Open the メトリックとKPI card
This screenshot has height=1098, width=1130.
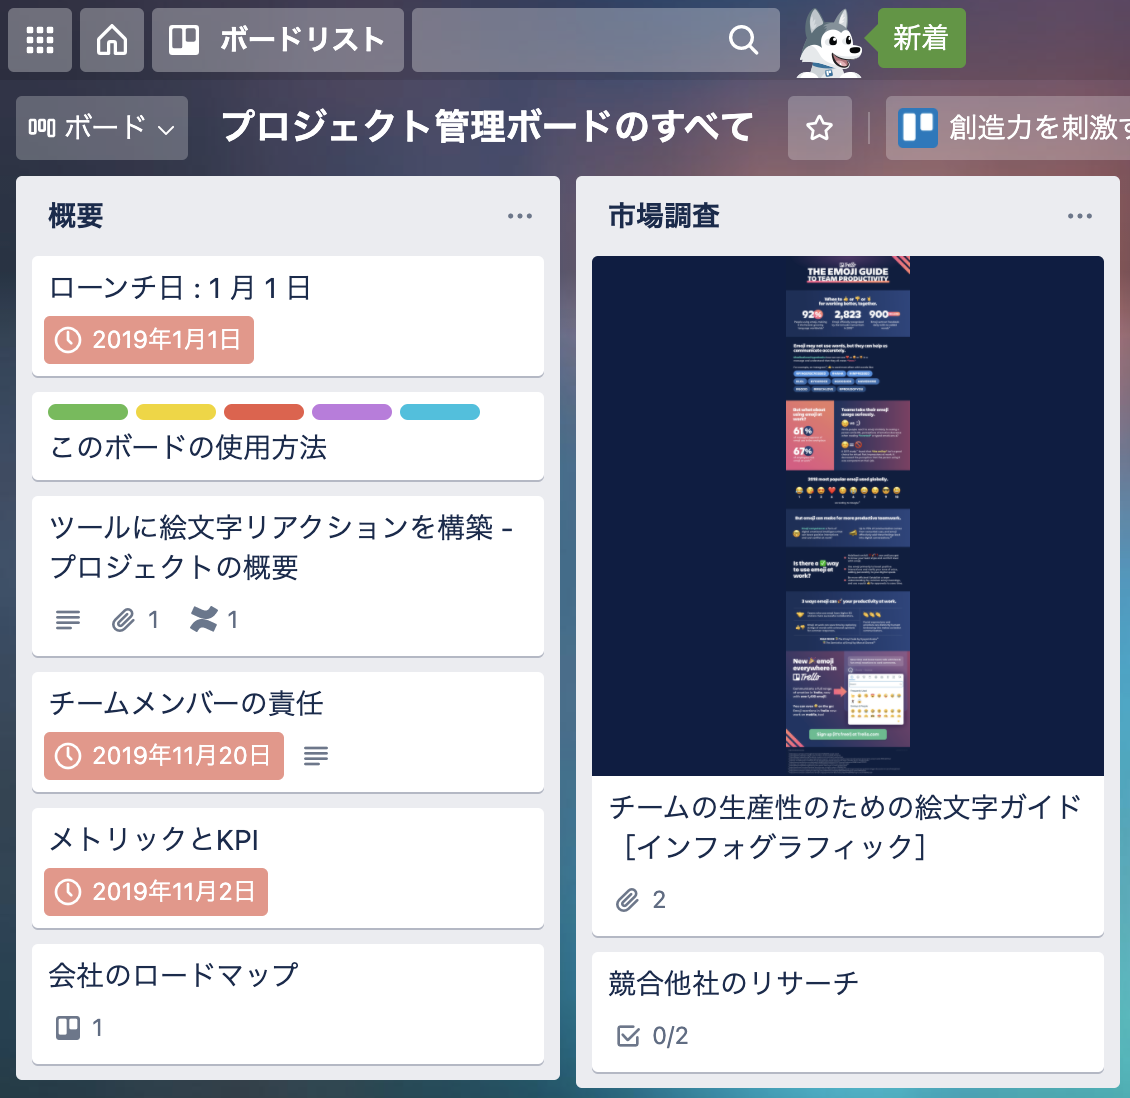(288, 868)
